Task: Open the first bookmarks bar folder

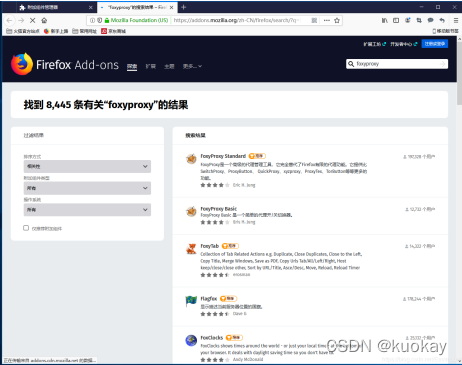Action: (23, 31)
